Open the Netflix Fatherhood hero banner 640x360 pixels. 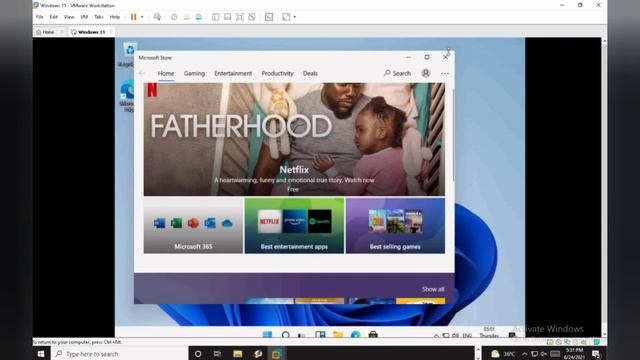pyautogui.click(x=294, y=139)
